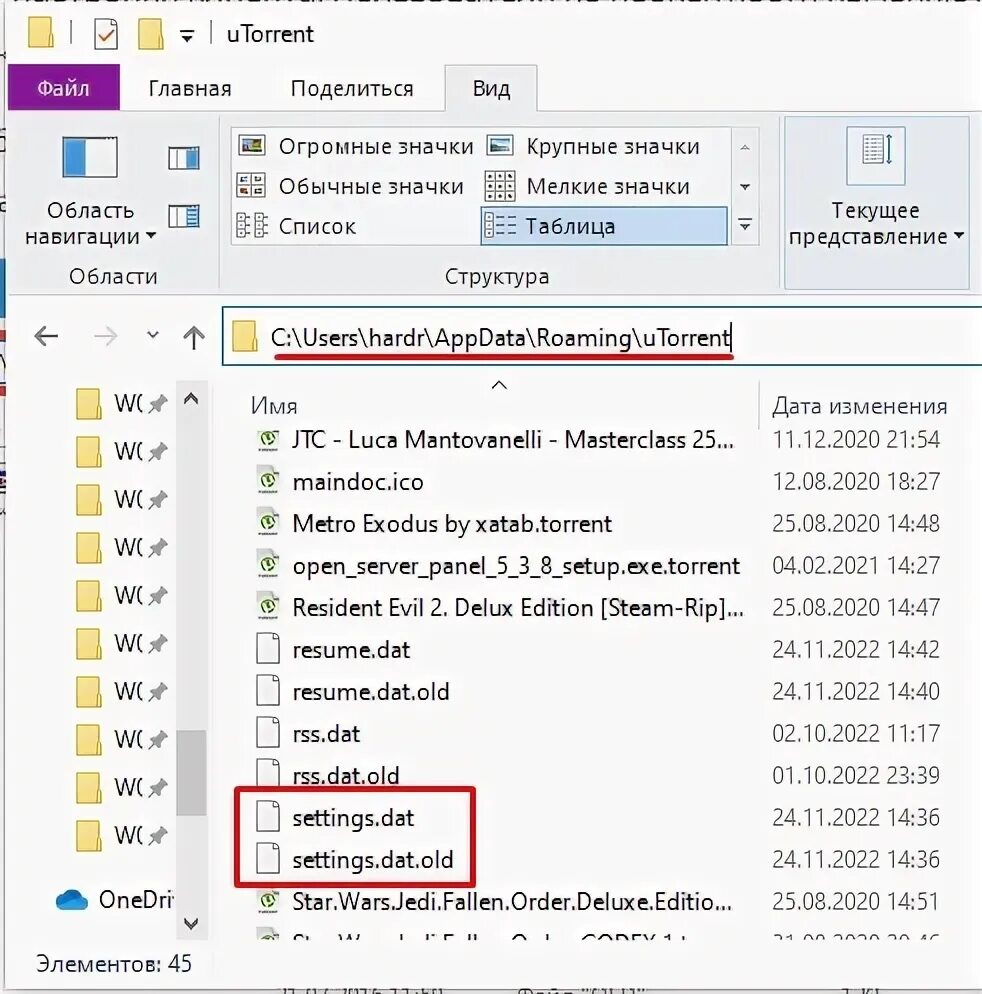Click the title bar folder icon

pos(40,32)
